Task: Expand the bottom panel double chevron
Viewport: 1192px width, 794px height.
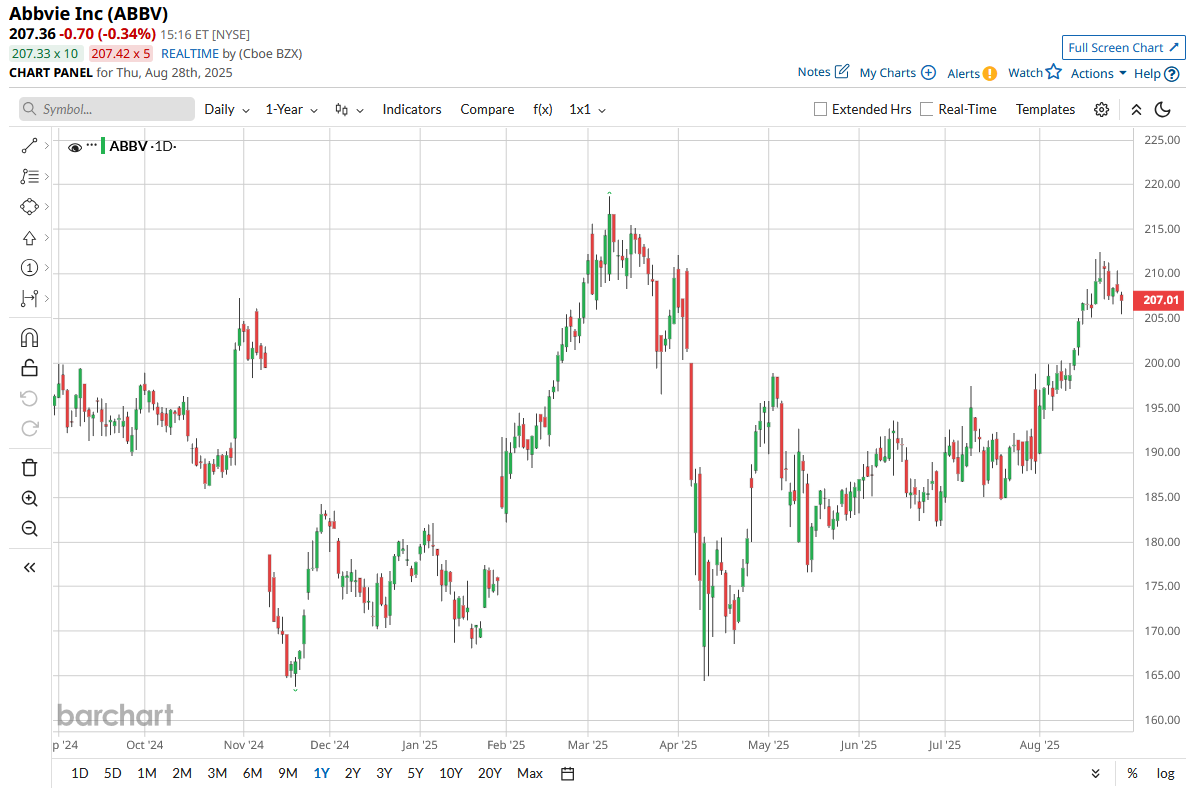Action: click(1095, 773)
